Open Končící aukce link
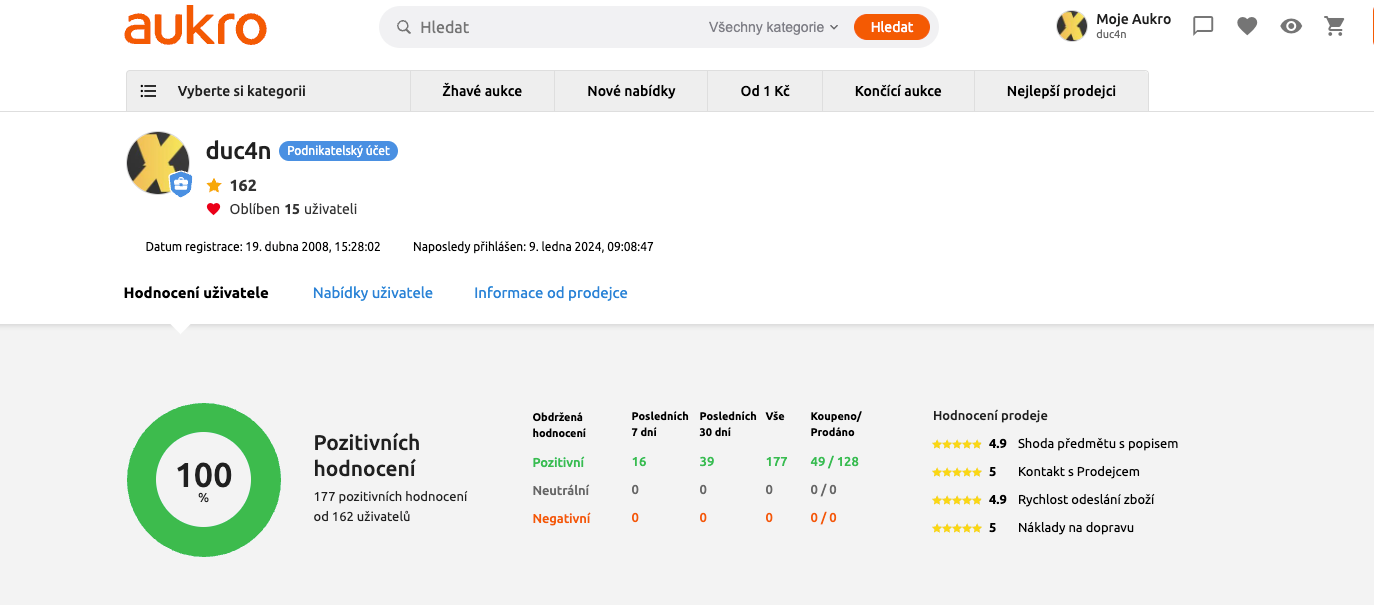This screenshot has height=605, width=1374. (x=898, y=91)
